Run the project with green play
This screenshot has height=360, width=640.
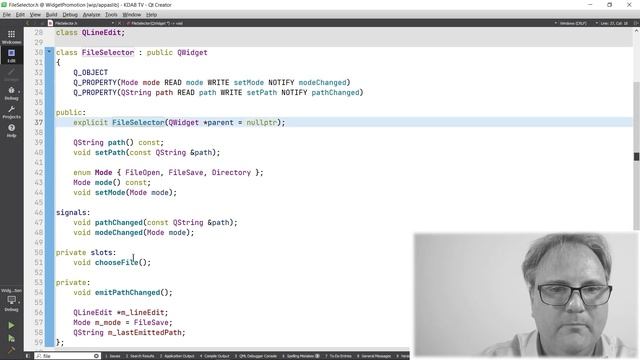coord(11,325)
